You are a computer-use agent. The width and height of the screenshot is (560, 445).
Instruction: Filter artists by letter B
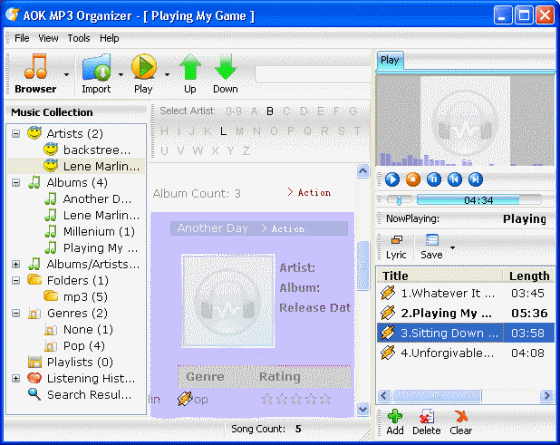[x=270, y=111]
